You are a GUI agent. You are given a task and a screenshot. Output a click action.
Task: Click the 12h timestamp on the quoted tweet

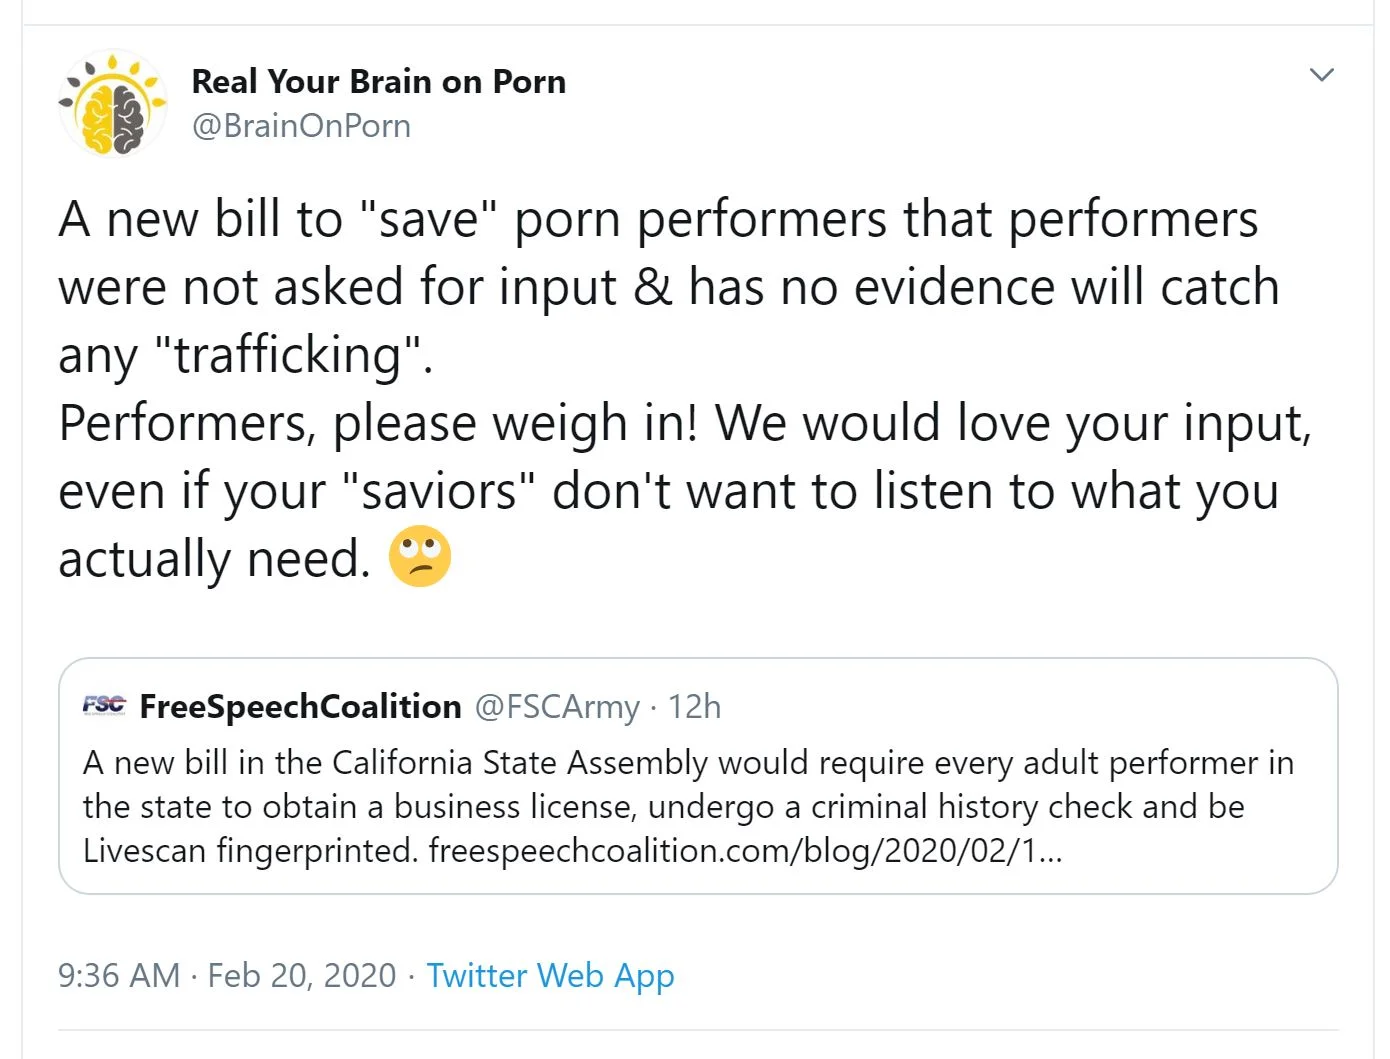[694, 706]
